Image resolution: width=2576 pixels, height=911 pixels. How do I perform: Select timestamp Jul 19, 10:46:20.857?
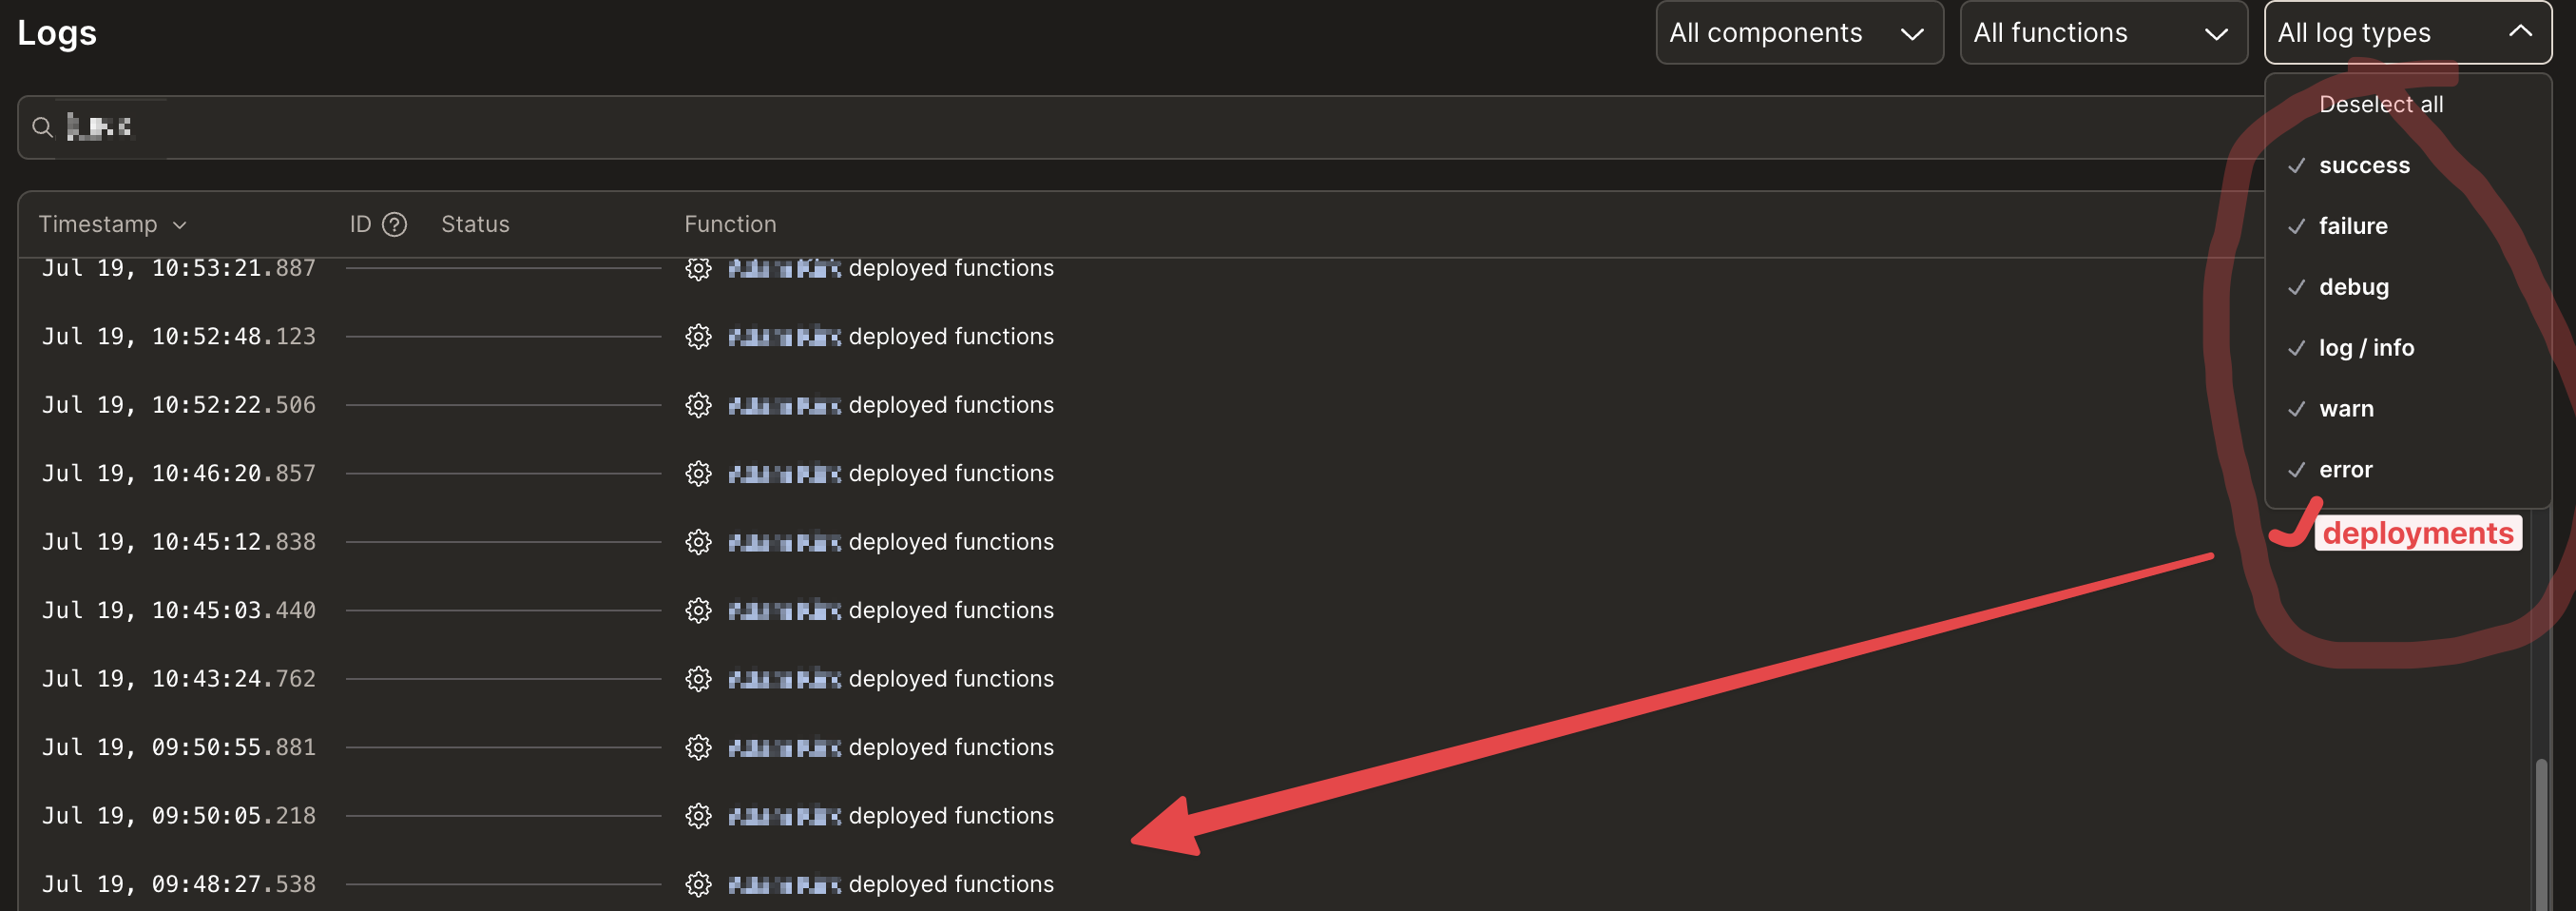pyautogui.click(x=179, y=474)
